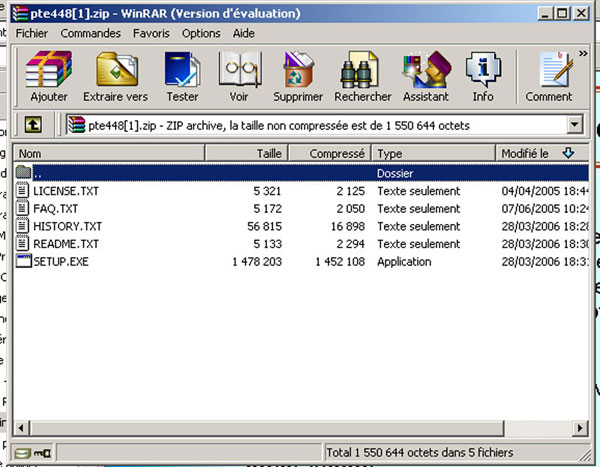Click the archive path text field
Viewport: 600px width, 467px height.
coord(316,125)
